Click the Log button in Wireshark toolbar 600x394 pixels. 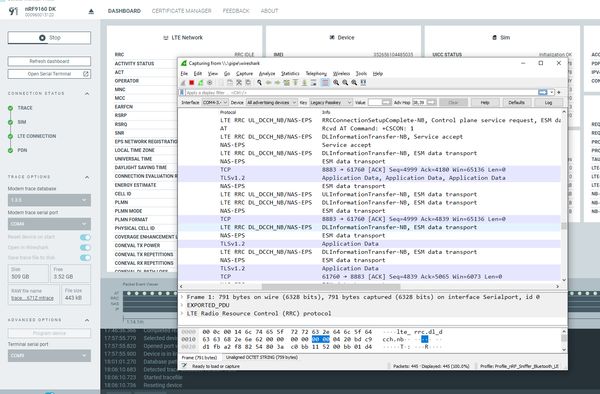click(548, 103)
